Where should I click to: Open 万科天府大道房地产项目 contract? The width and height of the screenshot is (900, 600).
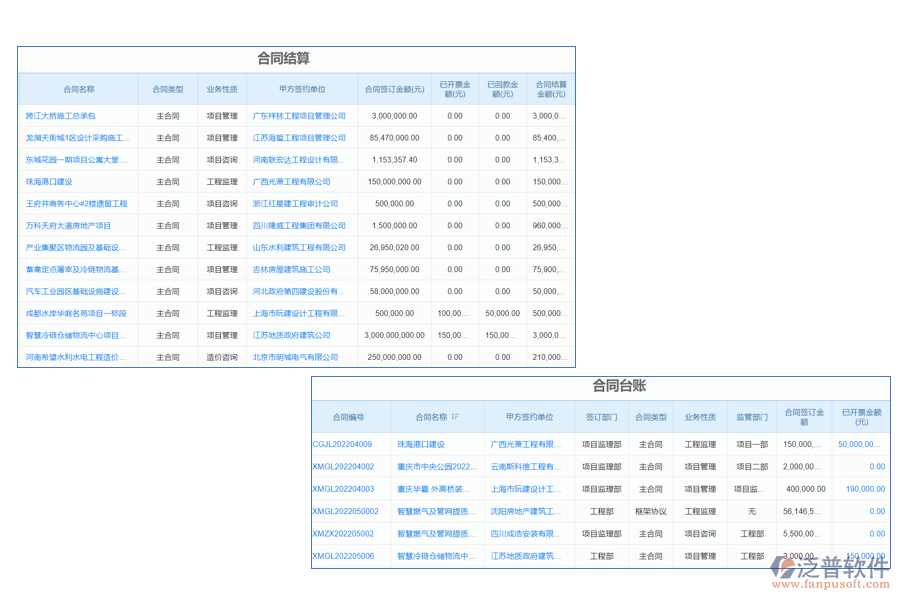click(68, 226)
